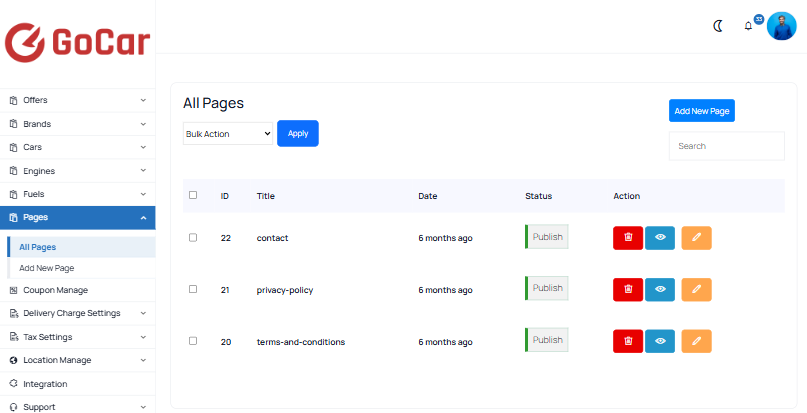Screen dimensions: 807x413
Task: Edit the terms-and-conditions page
Action: [x=696, y=341]
